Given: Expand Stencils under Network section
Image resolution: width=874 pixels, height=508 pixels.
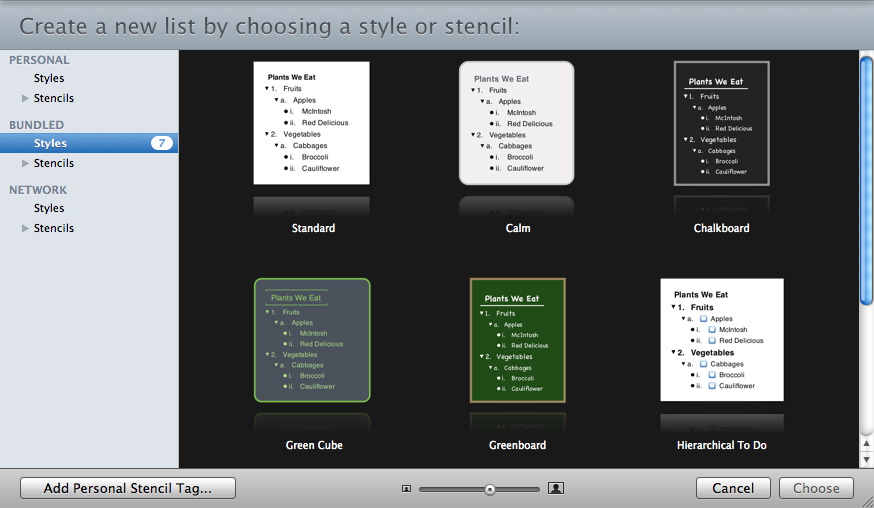Looking at the screenshot, I should click(x=26, y=228).
